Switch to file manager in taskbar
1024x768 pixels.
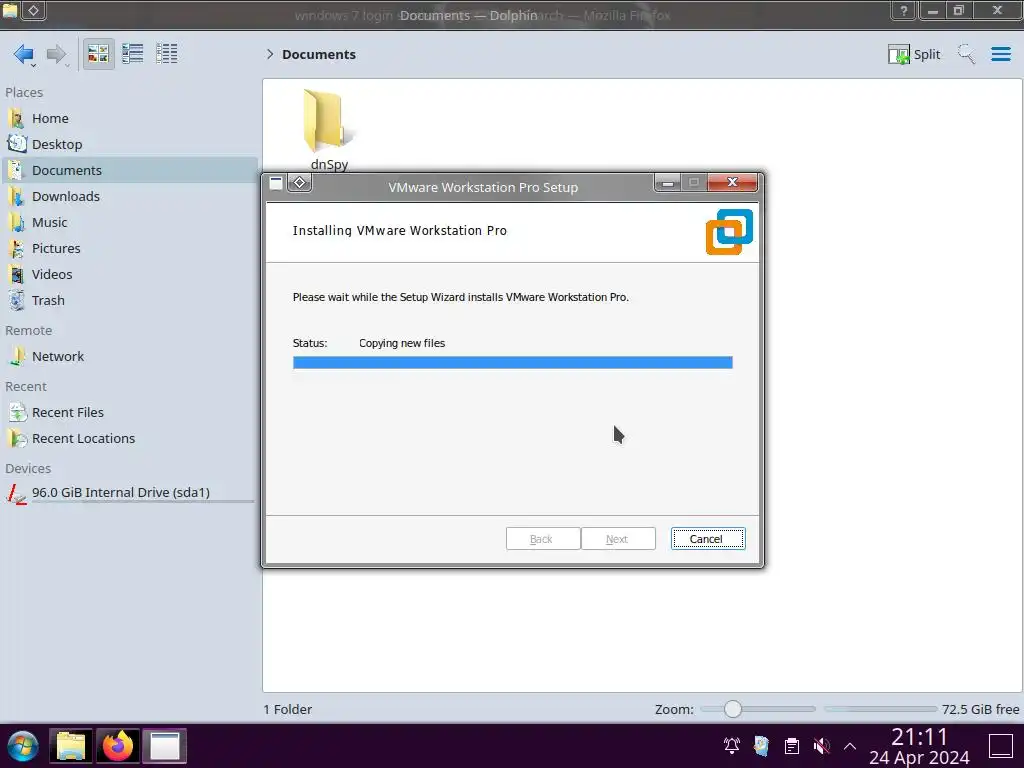71,746
